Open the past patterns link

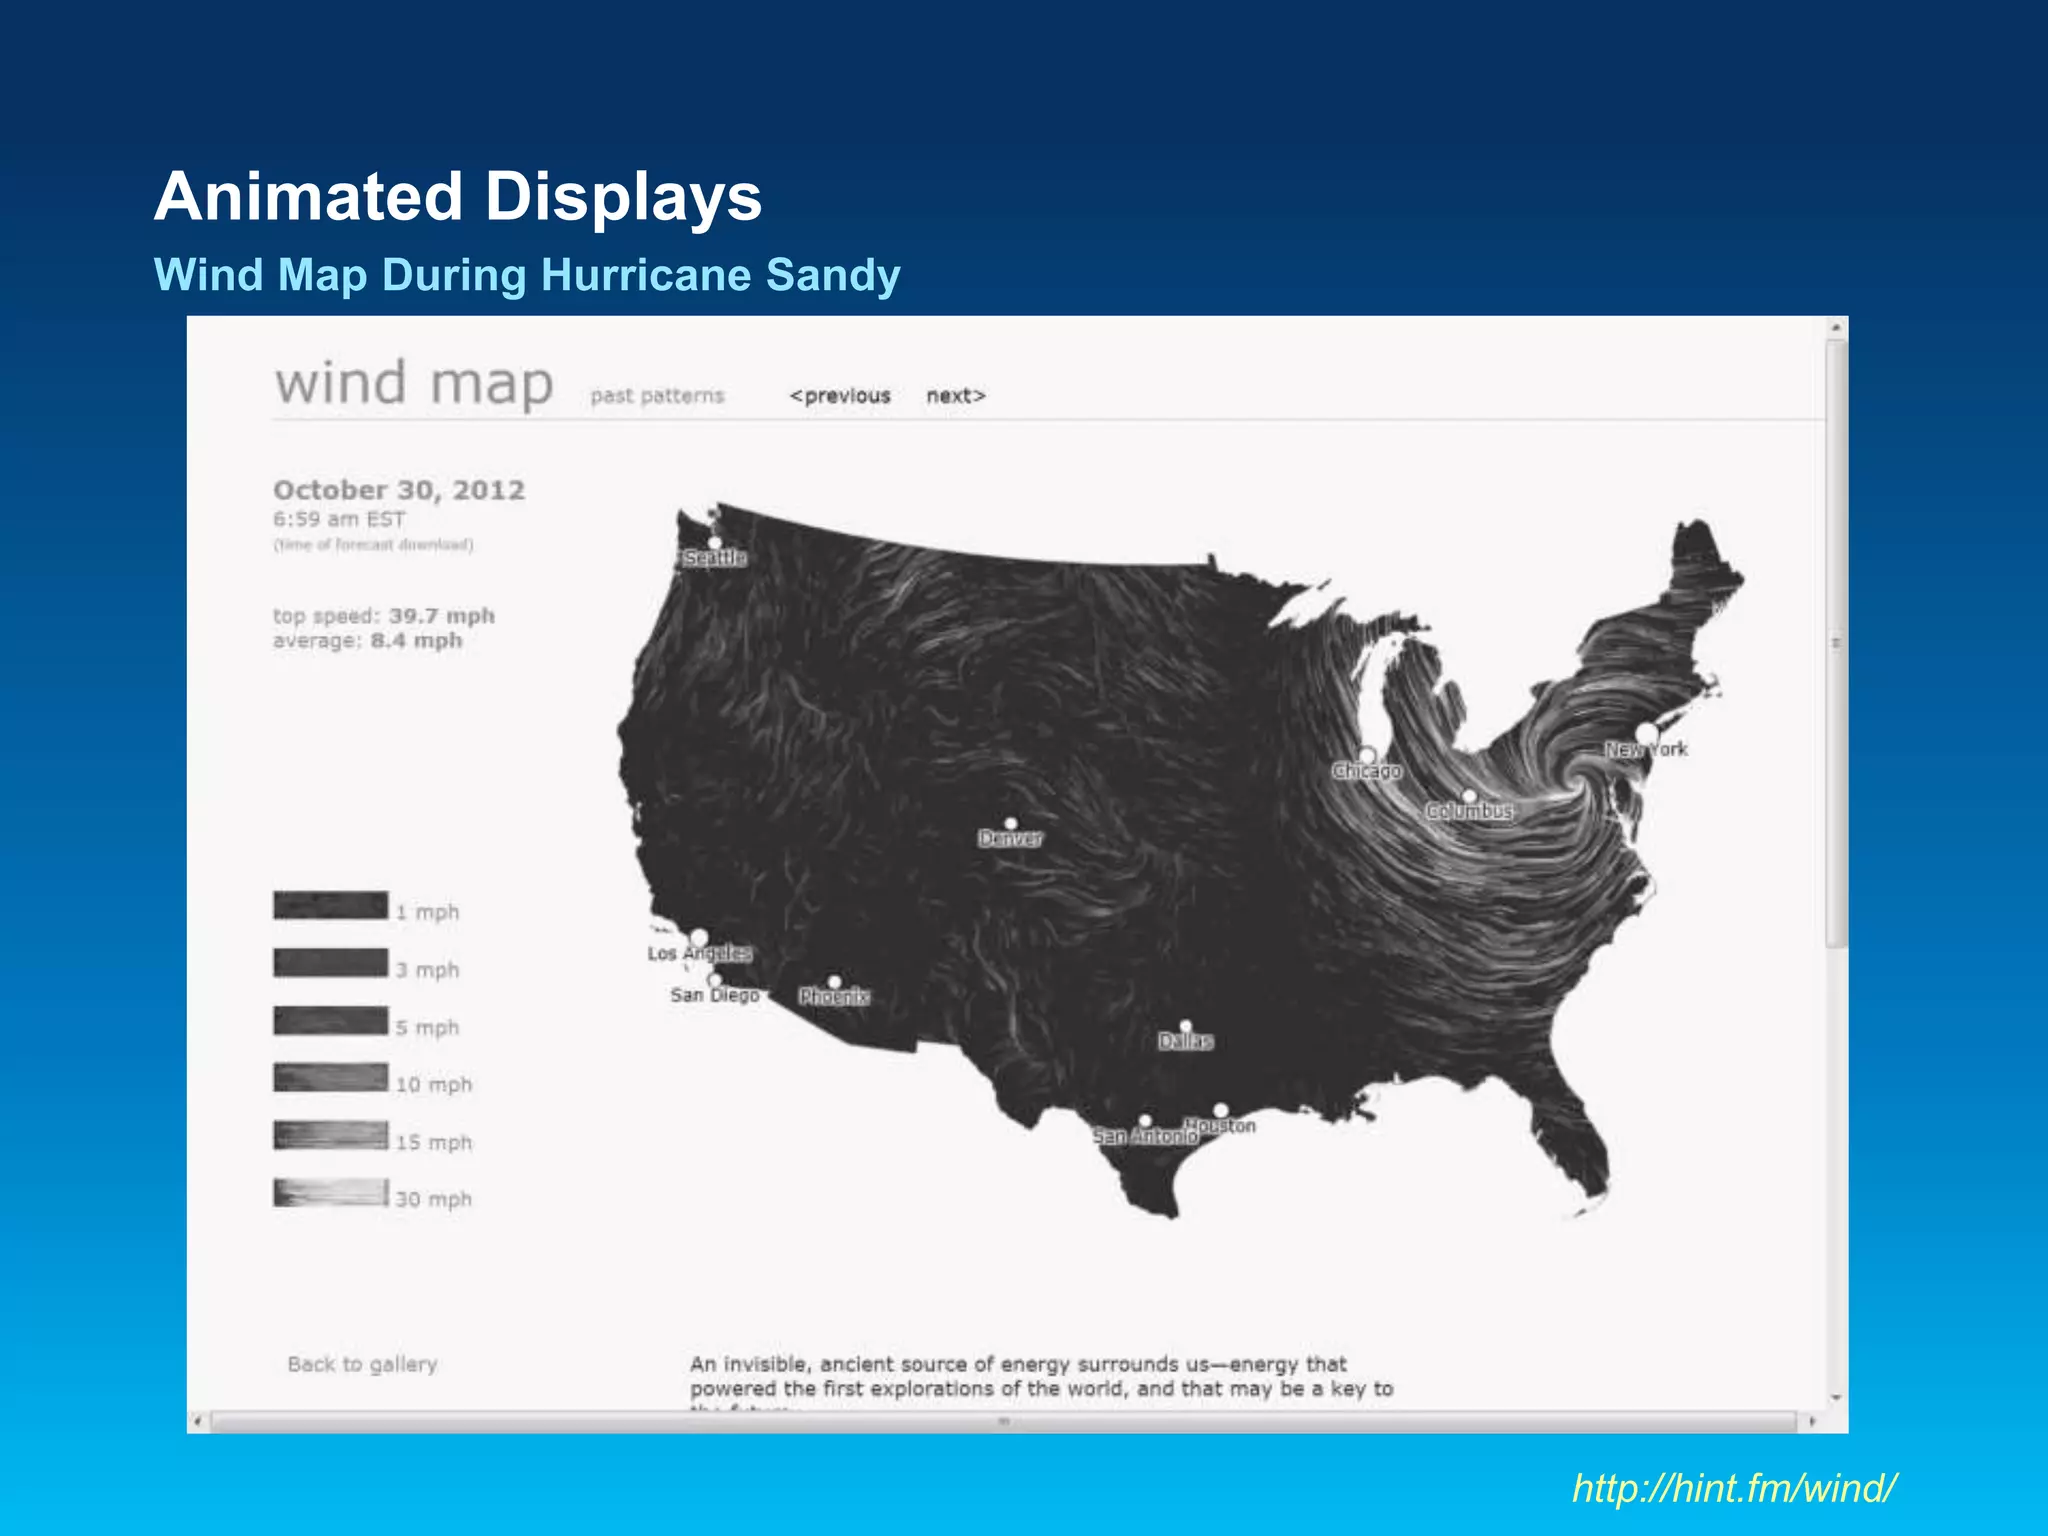[657, 396]
